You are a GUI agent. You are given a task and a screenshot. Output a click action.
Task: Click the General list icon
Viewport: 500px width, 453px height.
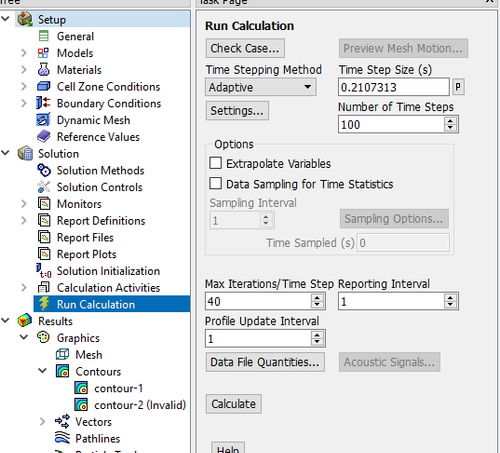[x=44, y=36]
